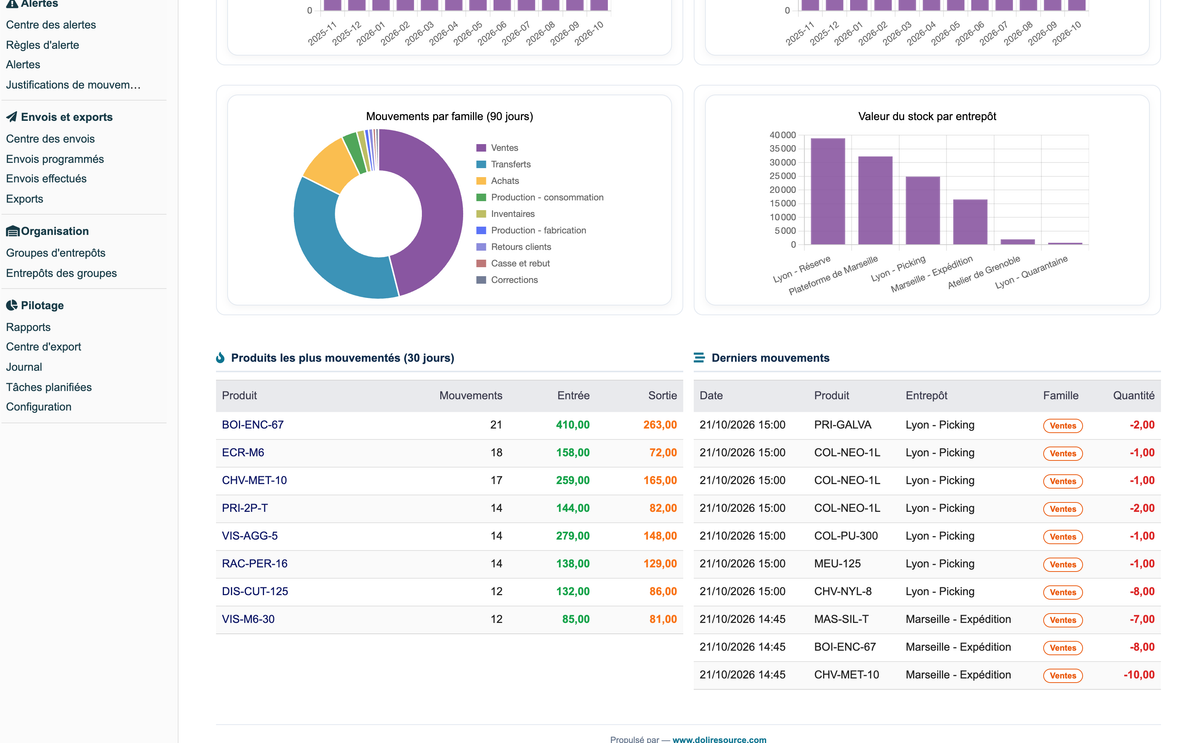This screenshot has height=743, width=1200.
Task: Click the Ventes badge in CHV-NYL-8 row
Action: pos(1063,593)
